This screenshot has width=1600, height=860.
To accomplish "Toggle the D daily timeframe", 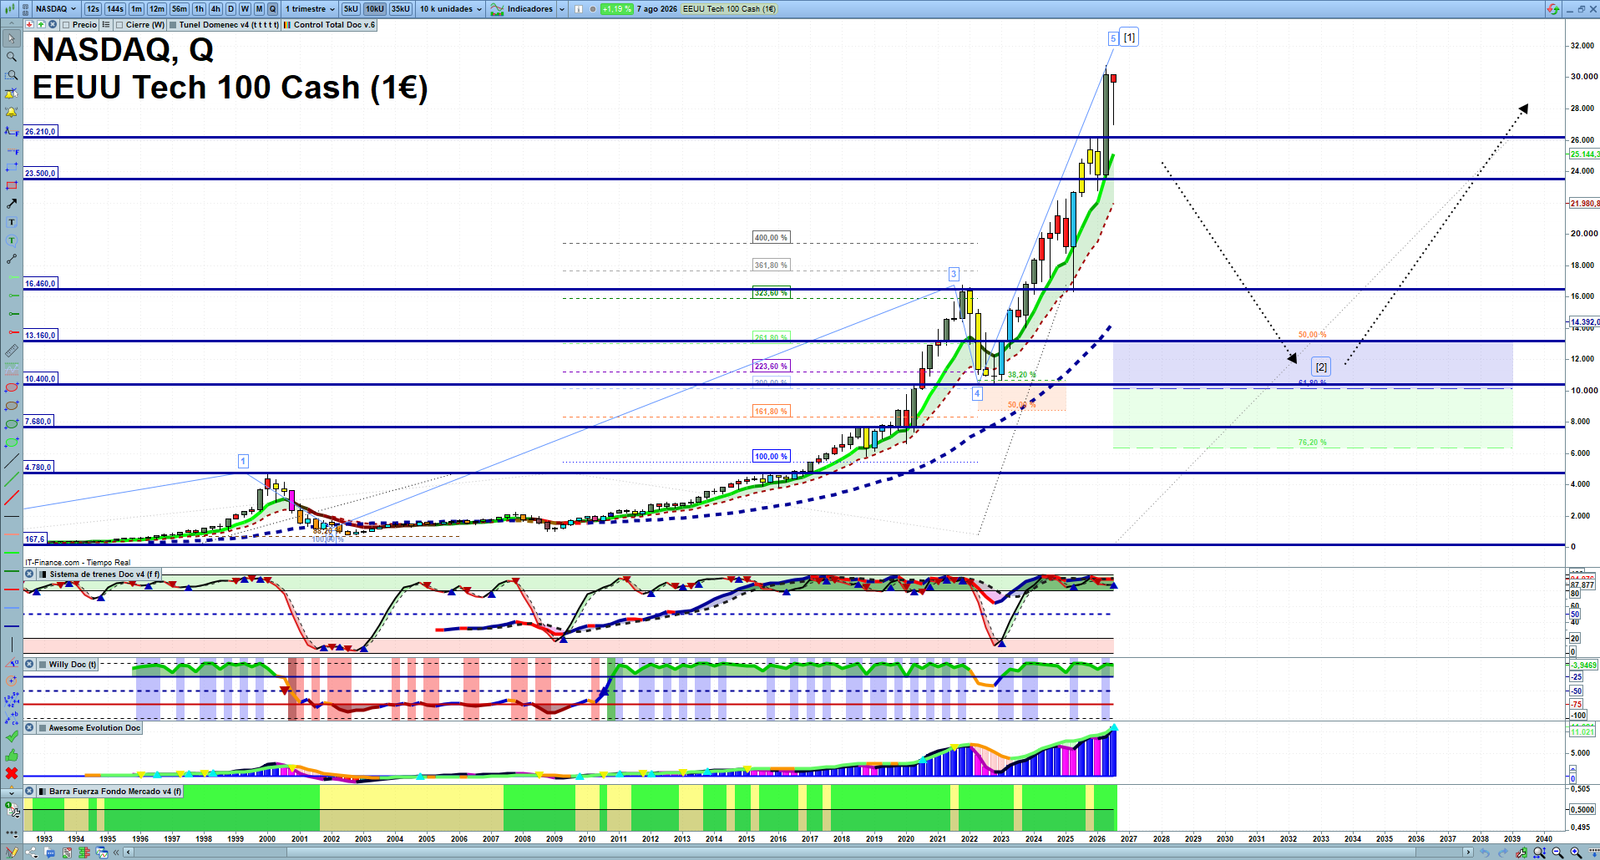I will pyautogui.click(x=230, y=9).
